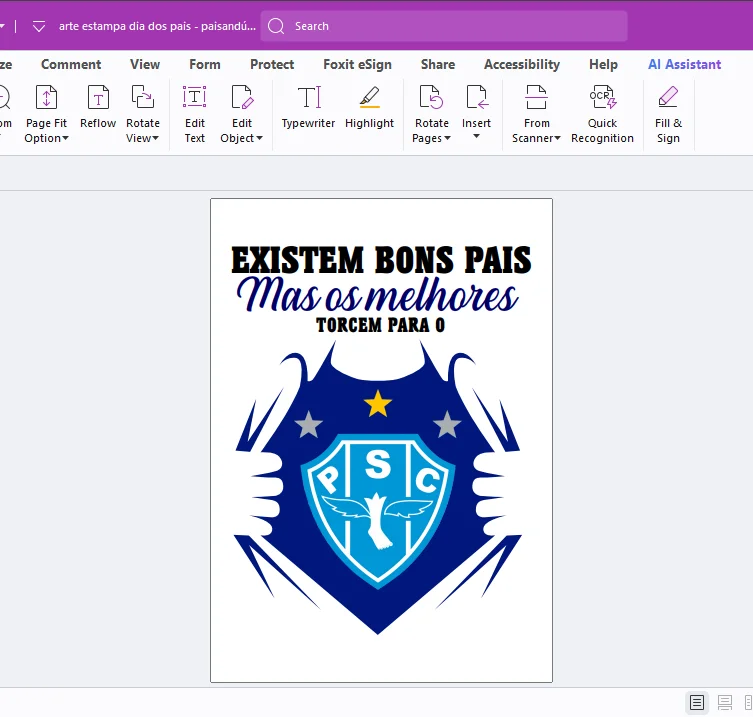The height and width of the screenshot is (717, 753).
Task: Run OCR Quick Recognition
Action: [x=602, y=115]
